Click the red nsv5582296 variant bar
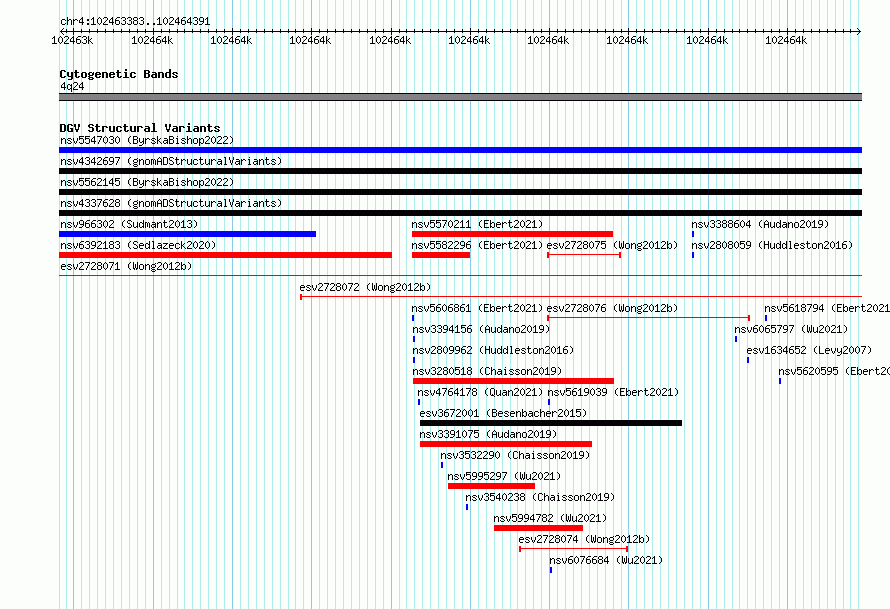The width and height of the screenshot is (890, 609). [x=441, y=255]
